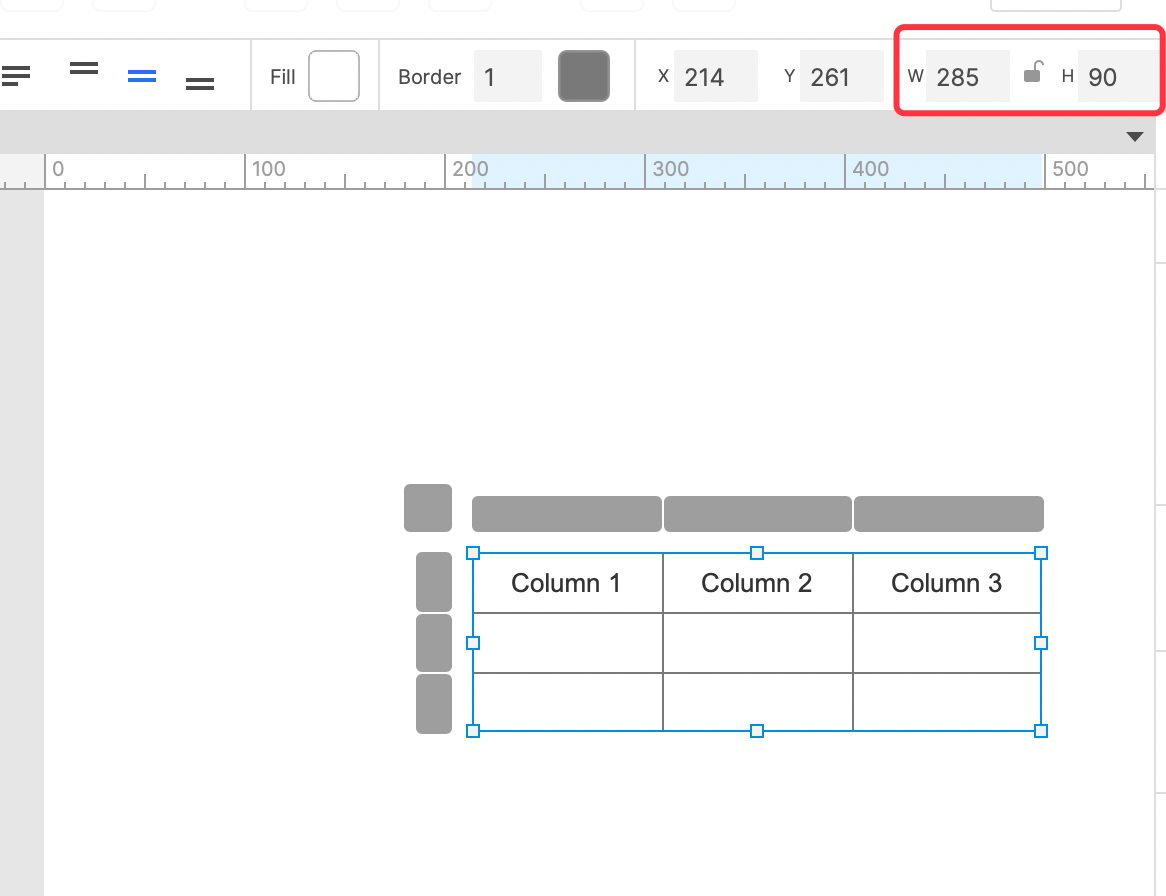This screenshot has height=896, width=1166.
Task: Toggle the aspect ratio lock icon
Action: coord(1033,72)
